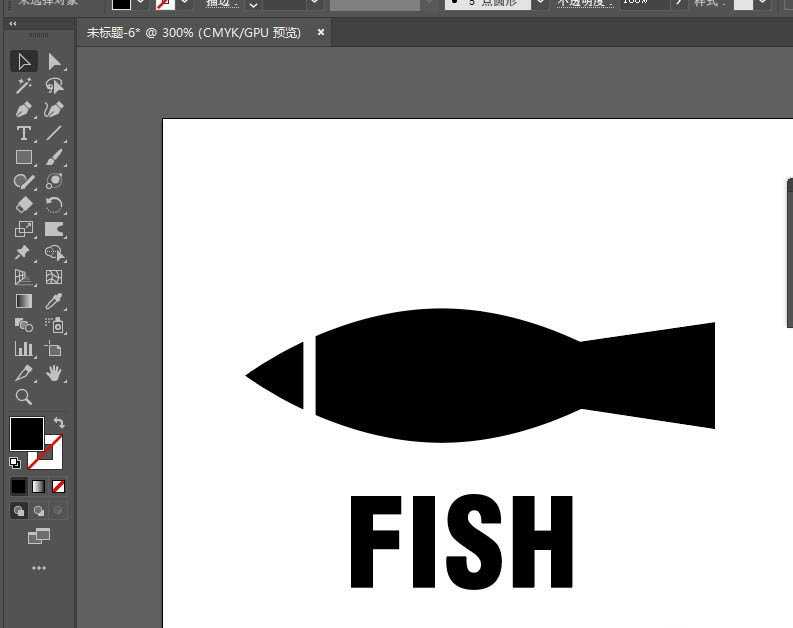Screen dimensions: 793x628
Task: Open Edit Toolbar three-dots button
Action: 38,568
